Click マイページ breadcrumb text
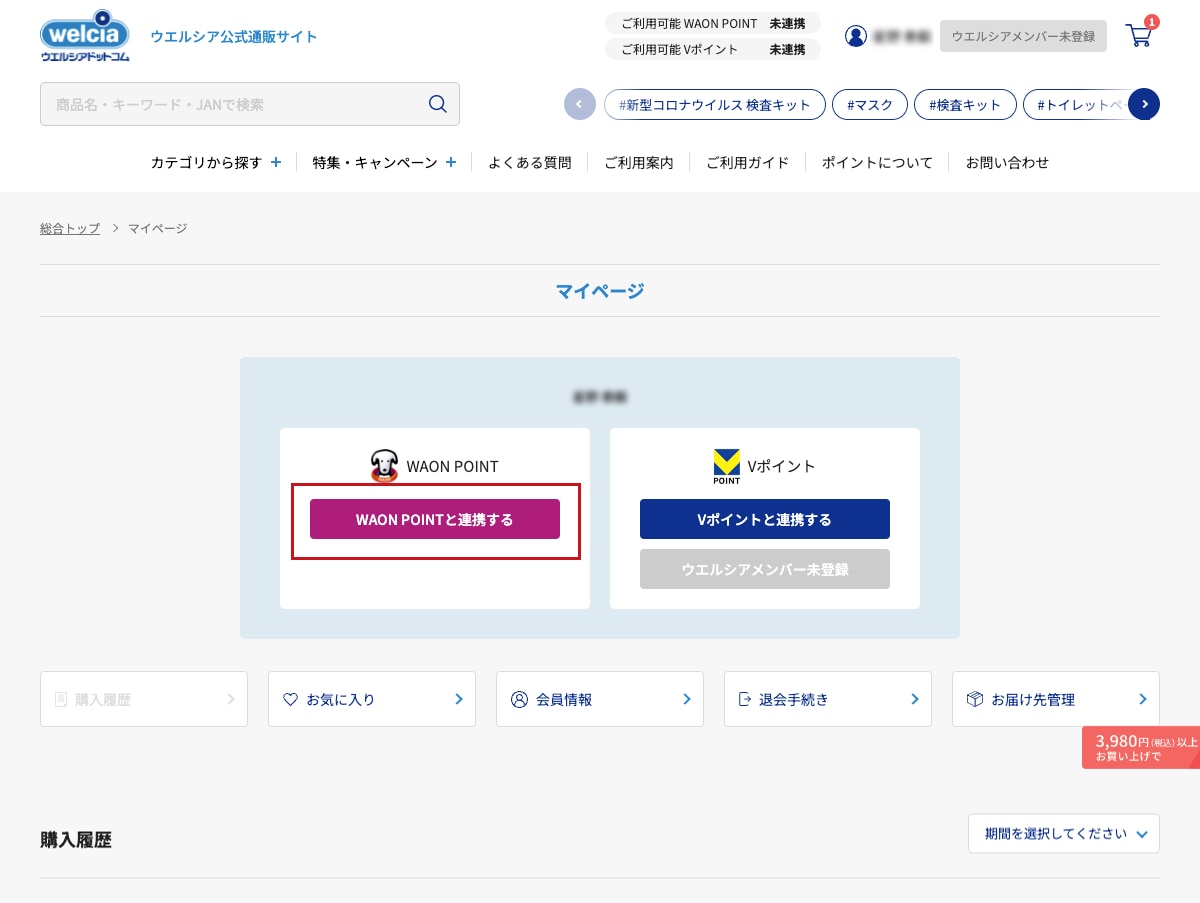Image resolution: width=1200 pixels, height=903 pixels. pyautogui.click(x=158, y=228)
